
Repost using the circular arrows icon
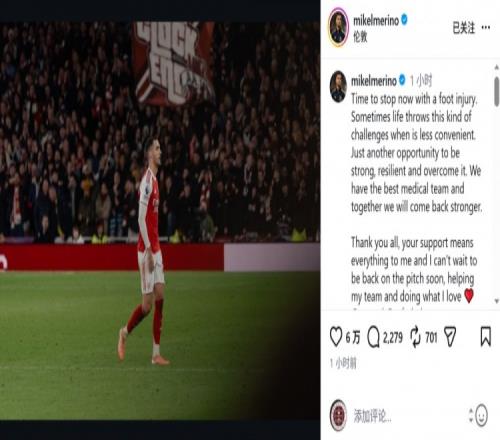click(415, 337)
